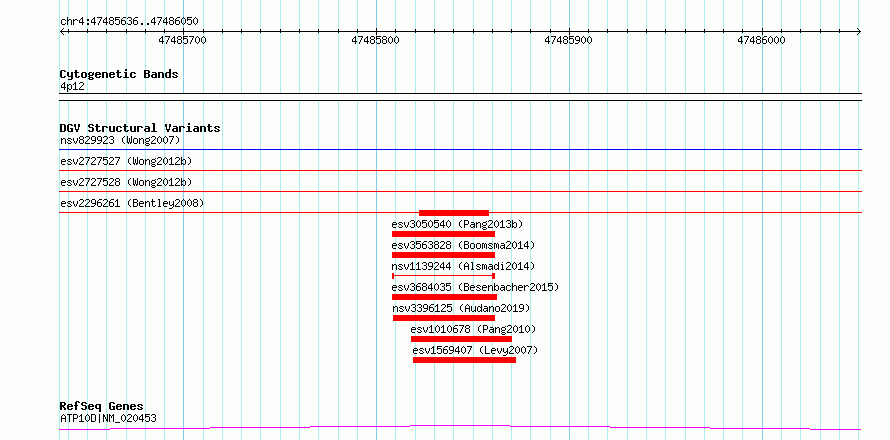Open variant esv2296261 (Bentley2008)

coord(132,203)
